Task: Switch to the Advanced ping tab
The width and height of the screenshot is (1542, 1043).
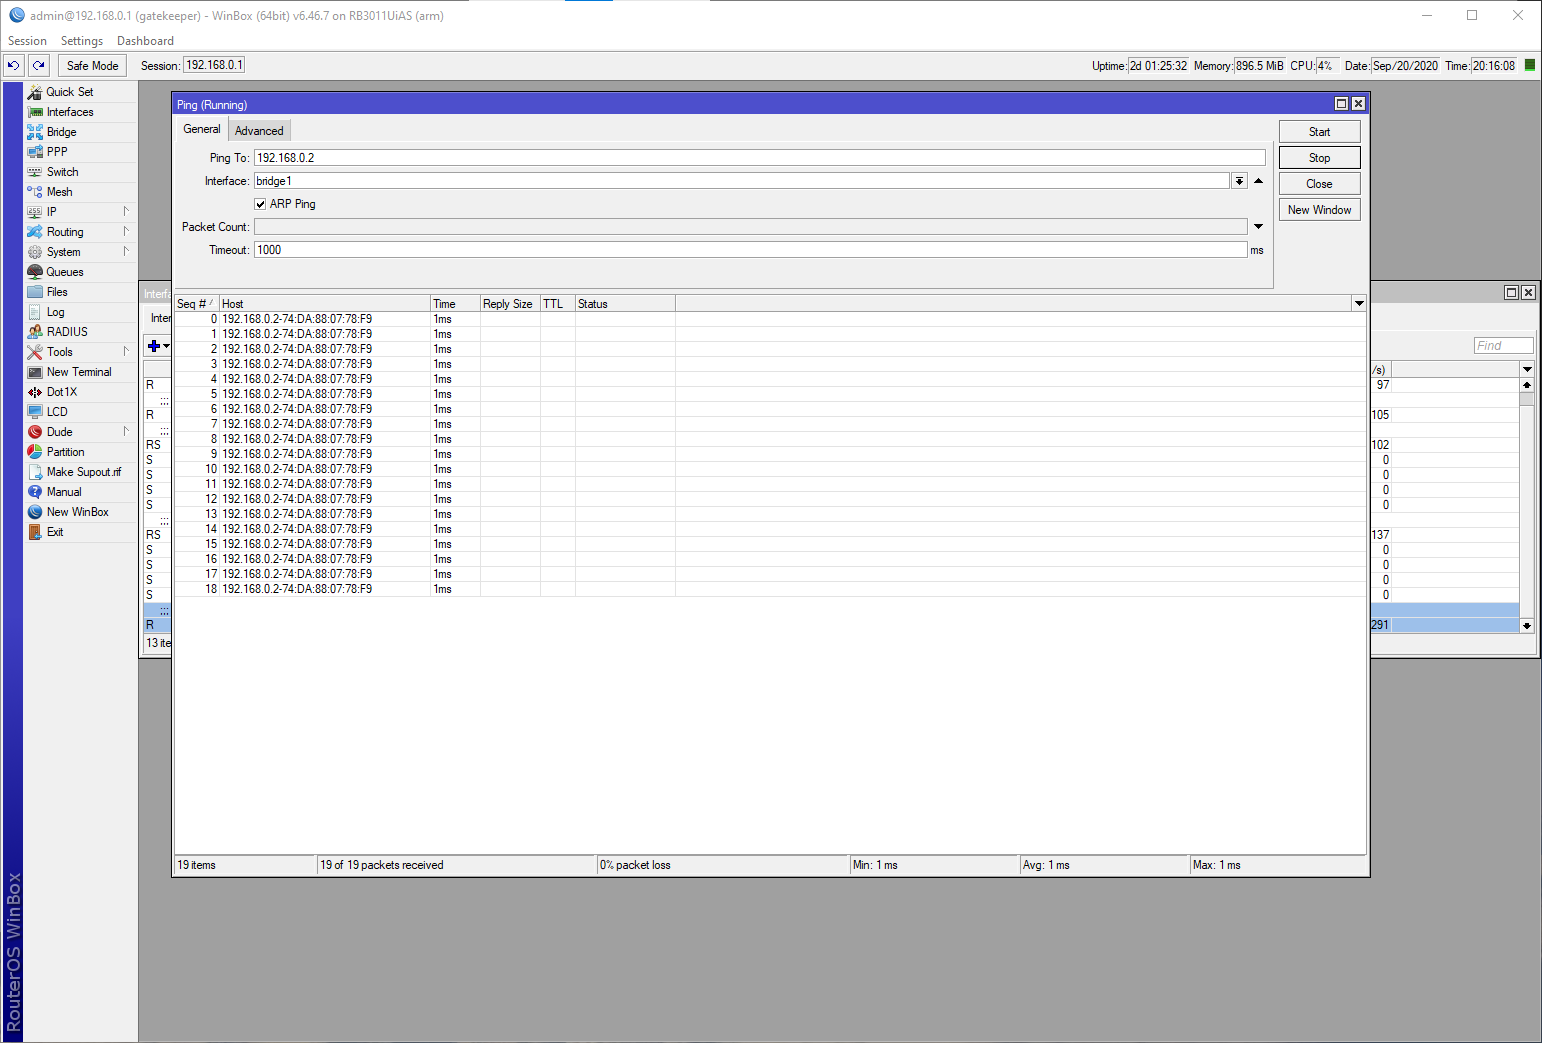Action: [x=259, y=129]
